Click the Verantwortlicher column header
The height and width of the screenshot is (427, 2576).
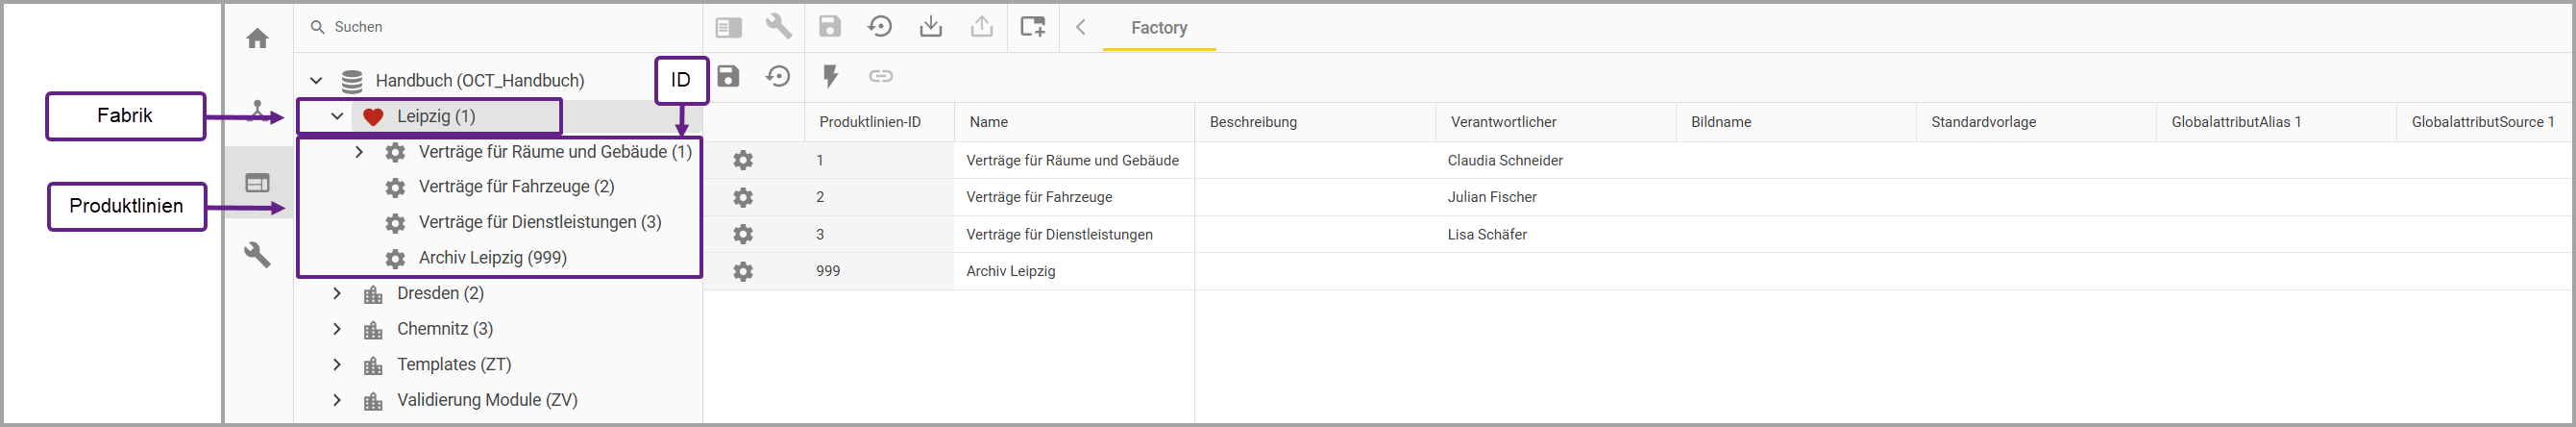click(x=1503, y=122)
